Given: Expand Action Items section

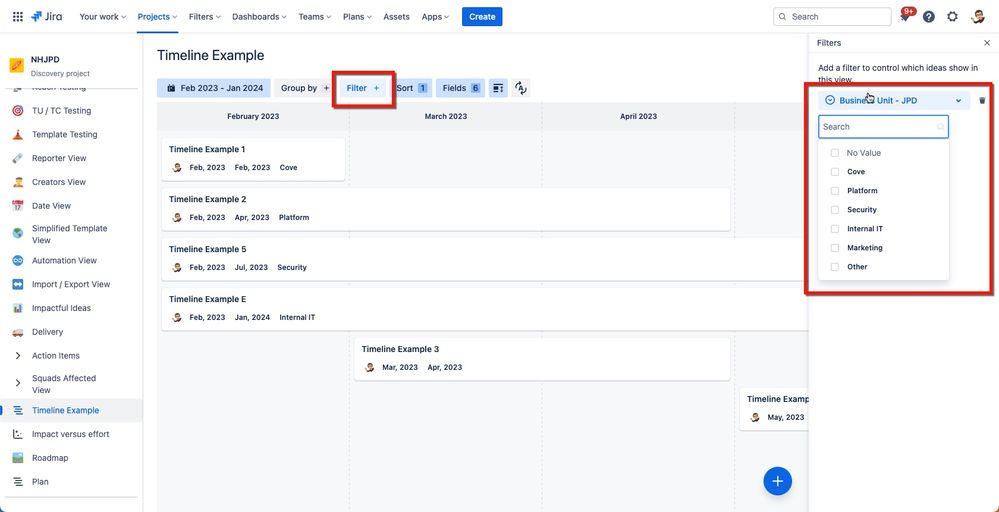Looking at the screenshot, I should point(18,355).
